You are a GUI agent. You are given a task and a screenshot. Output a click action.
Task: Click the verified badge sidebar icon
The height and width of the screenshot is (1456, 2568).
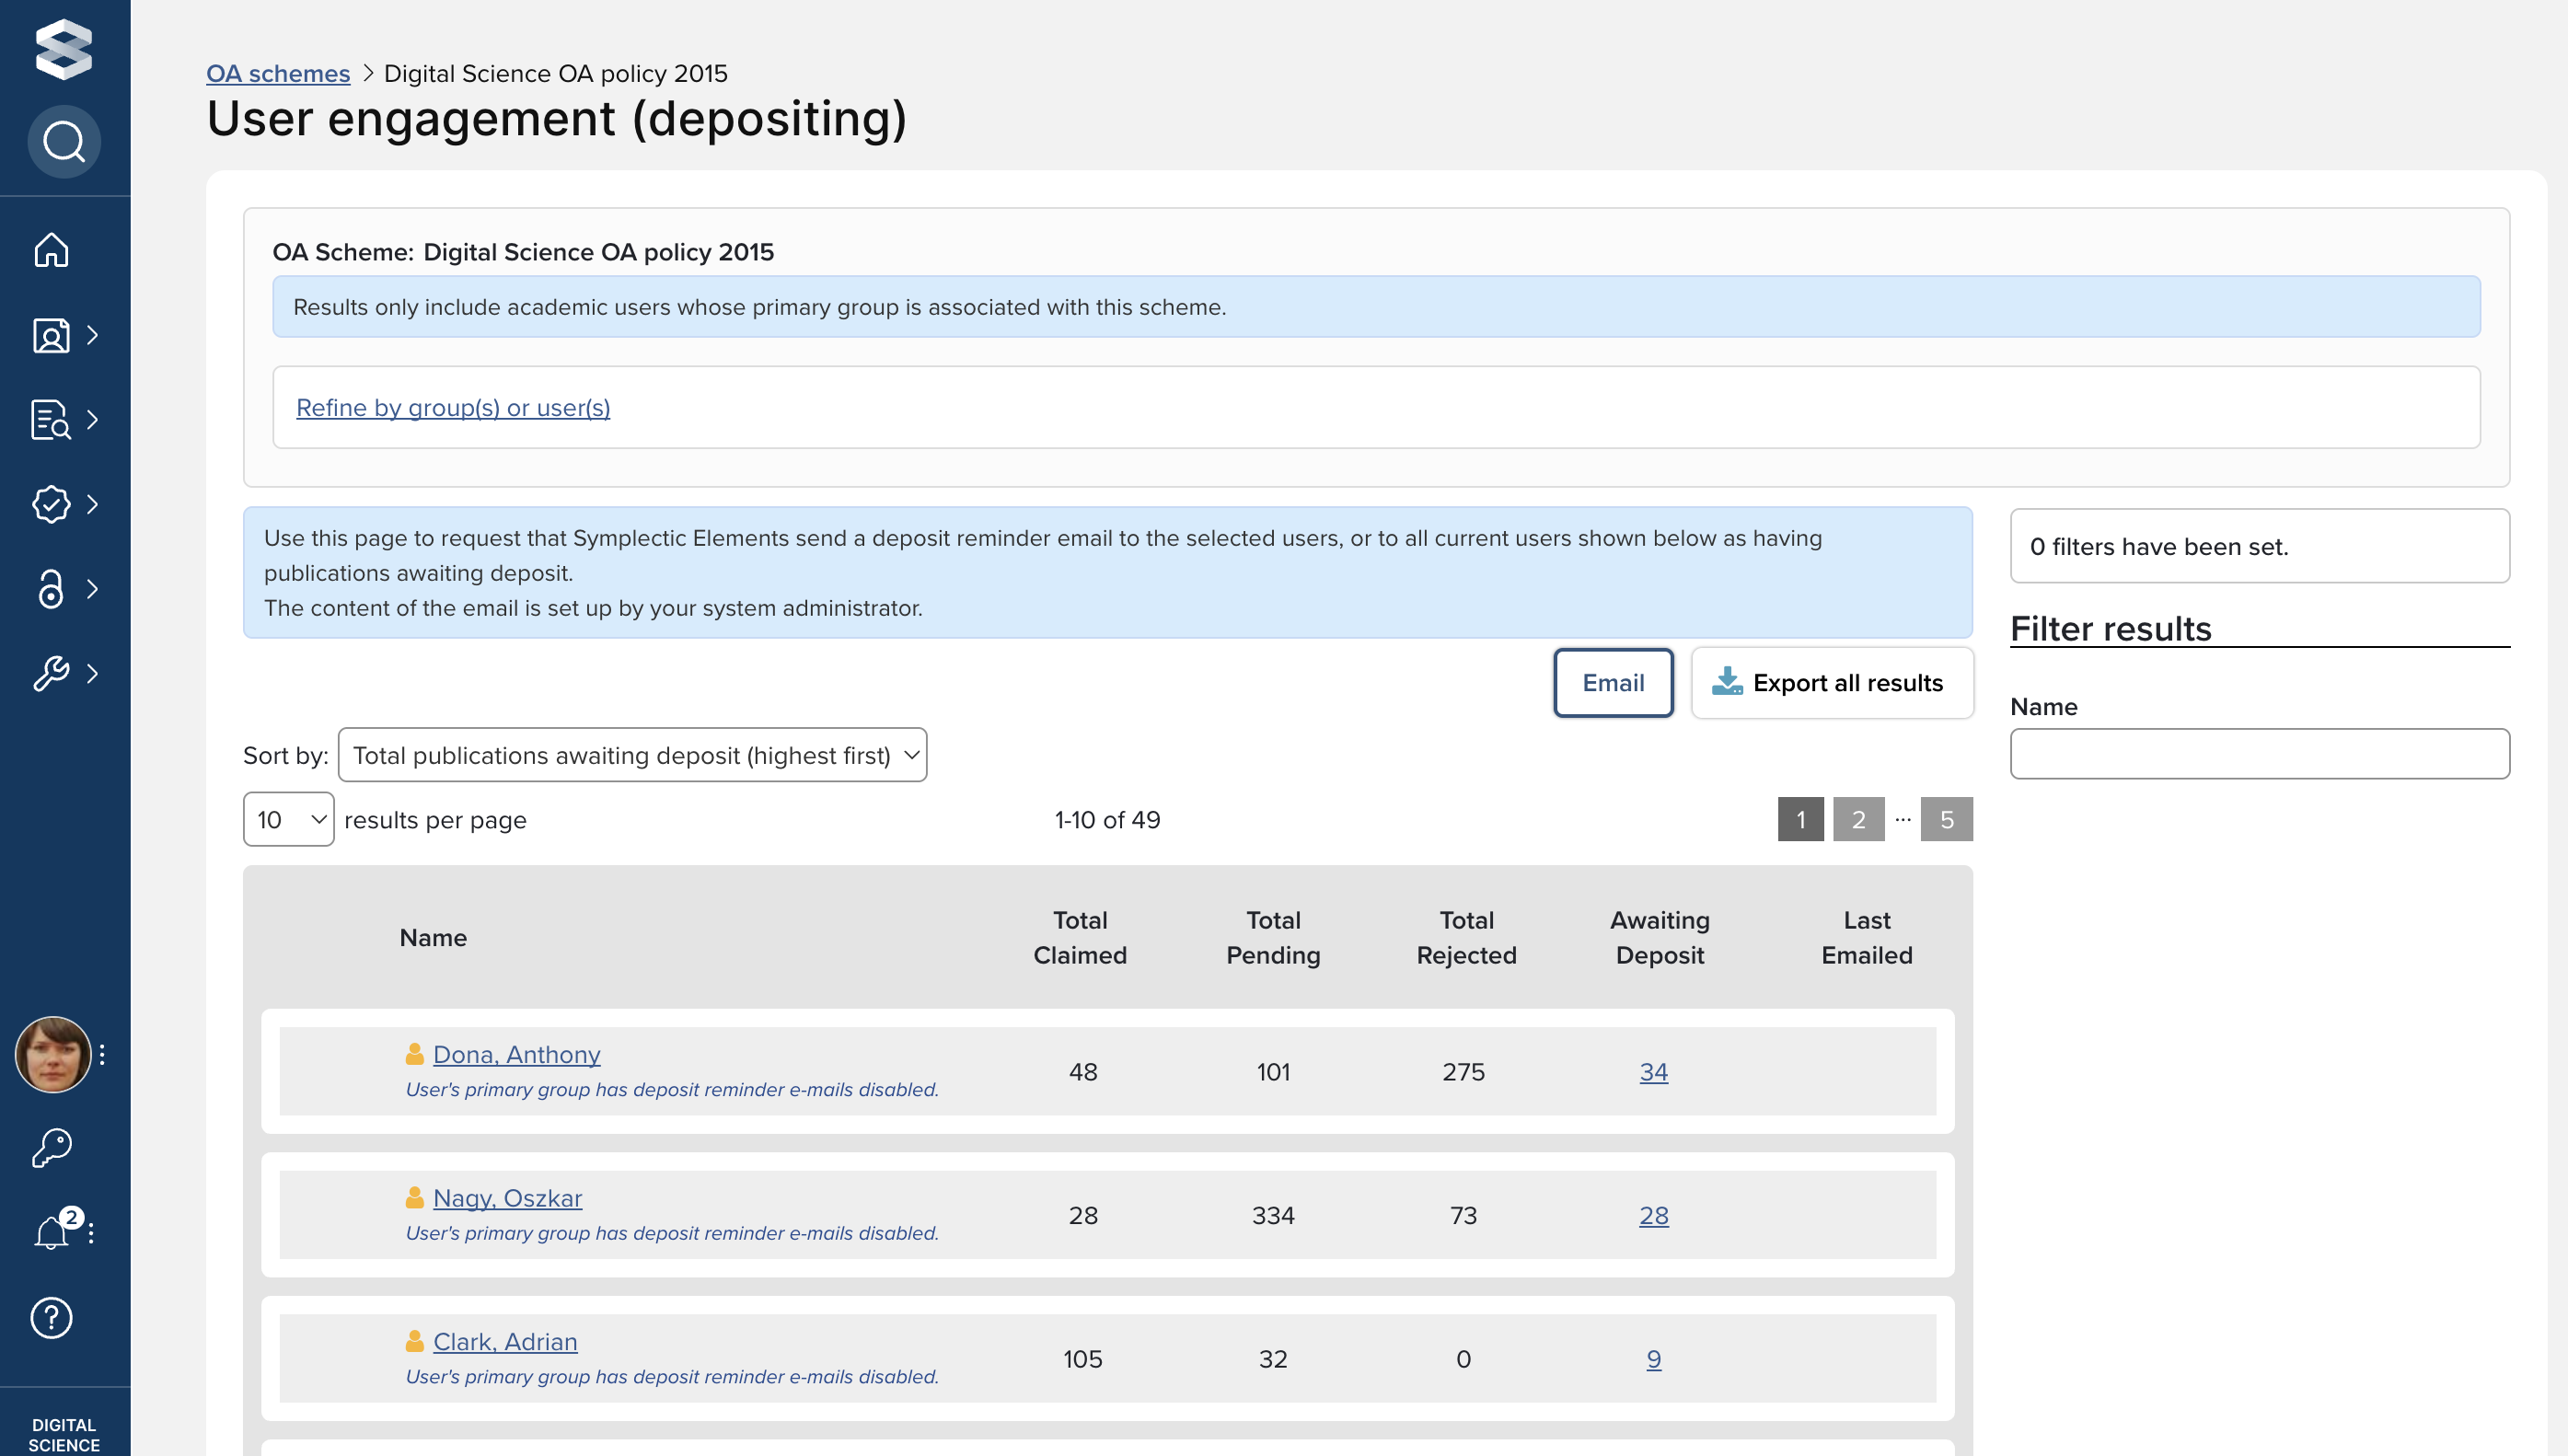pos(51,504)
